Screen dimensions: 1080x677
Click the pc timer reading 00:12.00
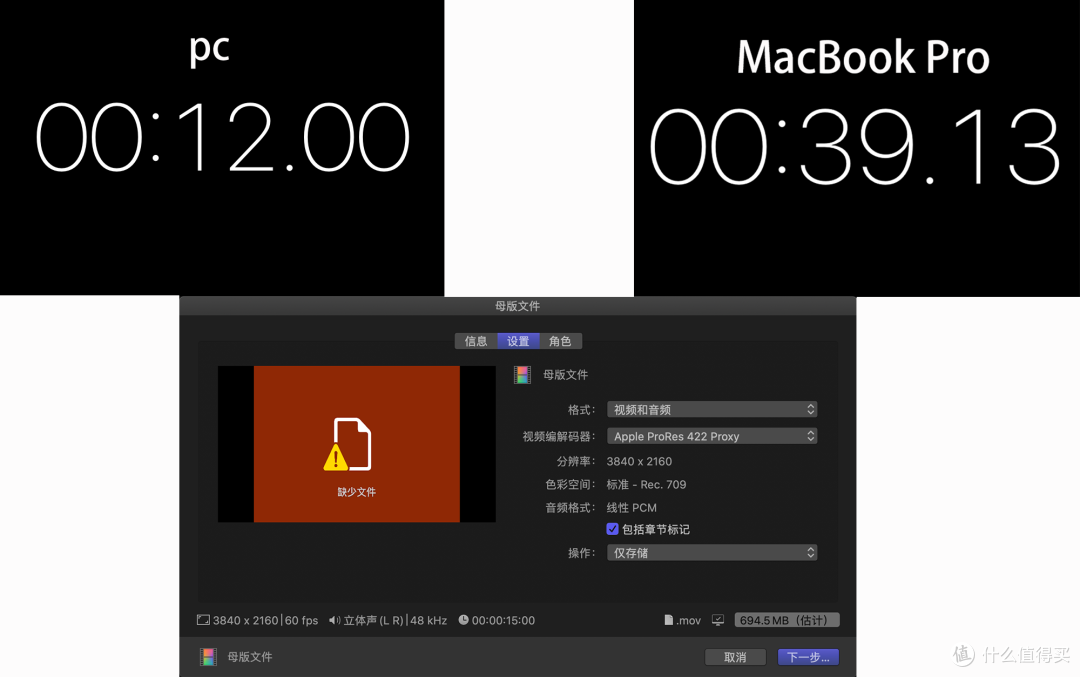222,138
